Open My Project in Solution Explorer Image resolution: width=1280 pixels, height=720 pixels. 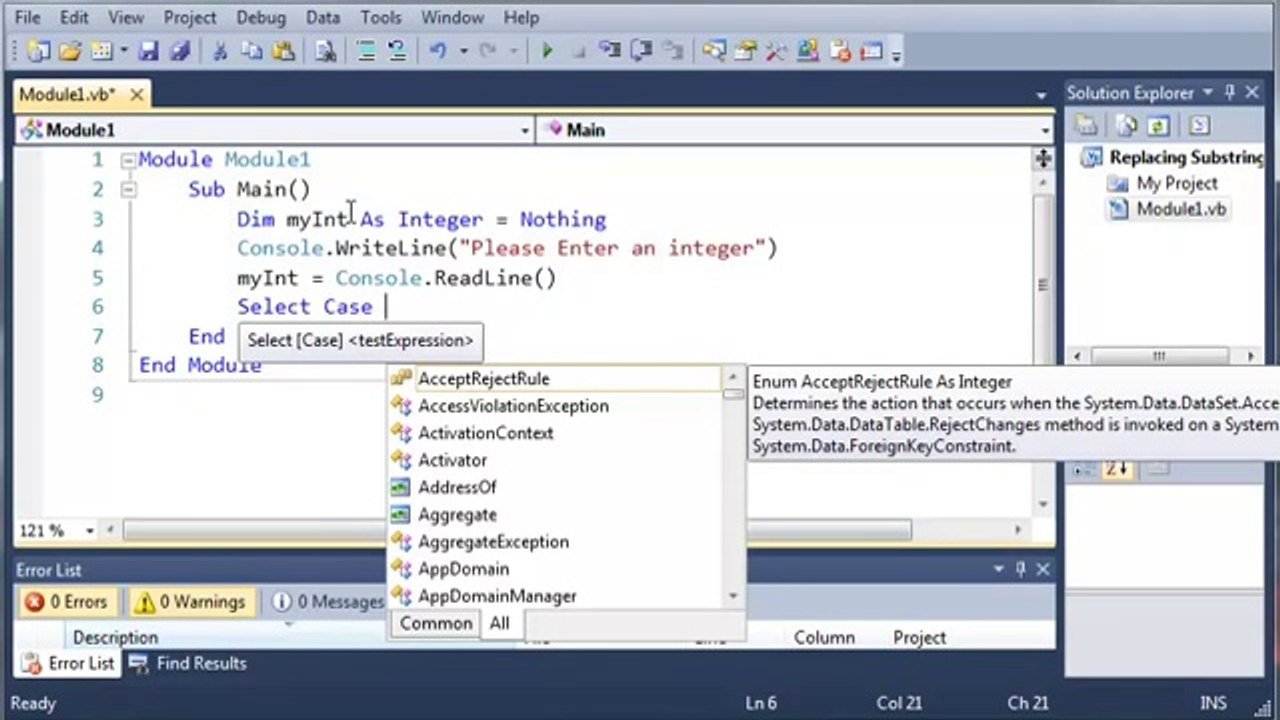click(x=1177, y=183)
